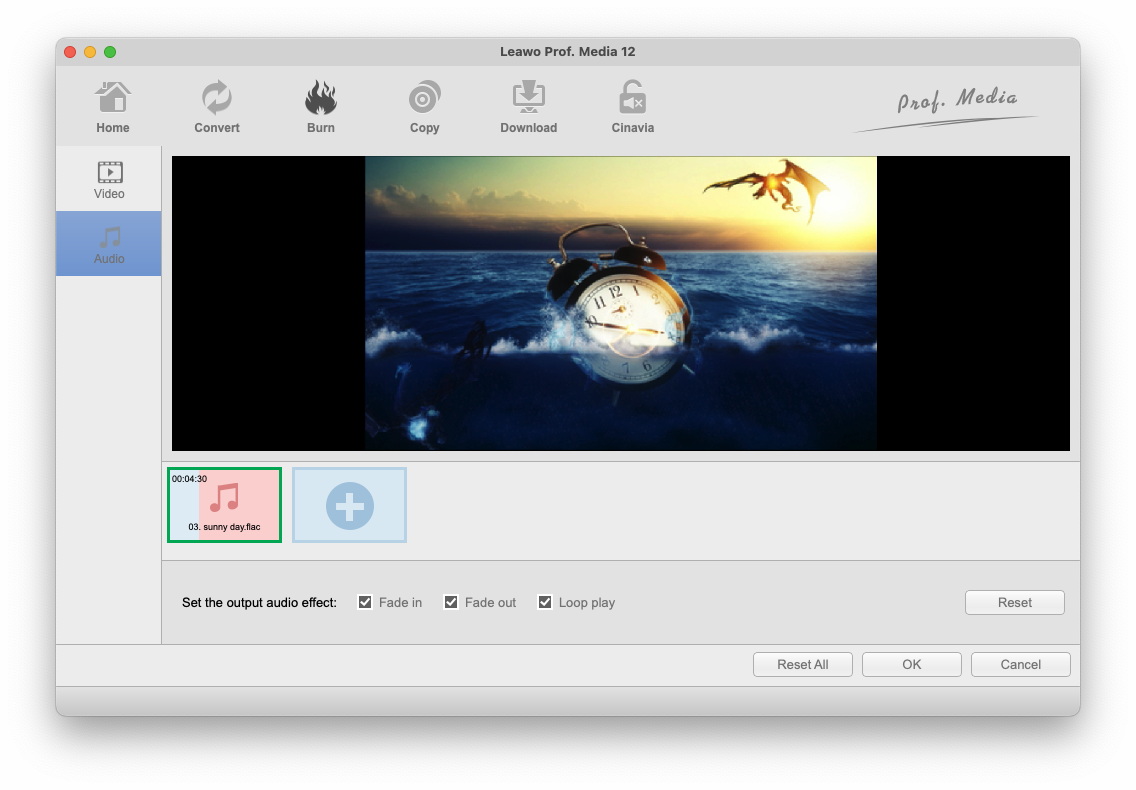Click the Reset All button
Viewport: 1136px width, 790px height.
[x=802, y=664]
